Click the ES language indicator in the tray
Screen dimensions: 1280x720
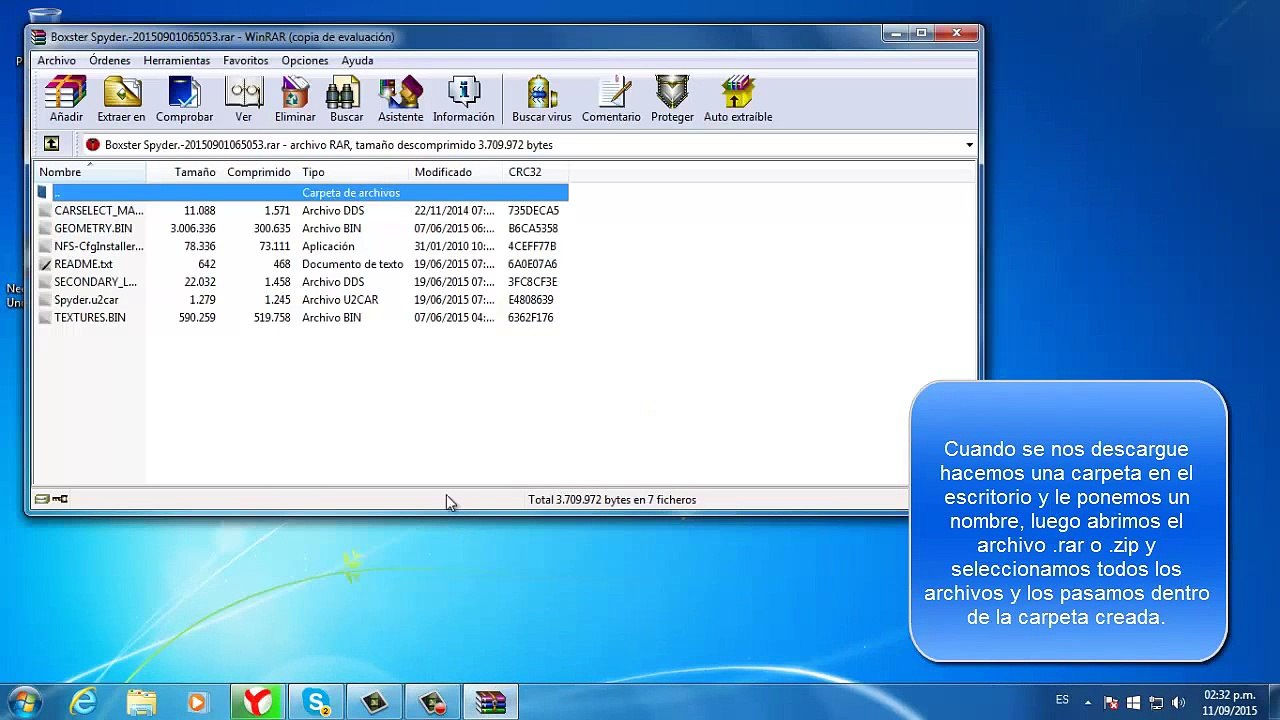pos(1062,700)
